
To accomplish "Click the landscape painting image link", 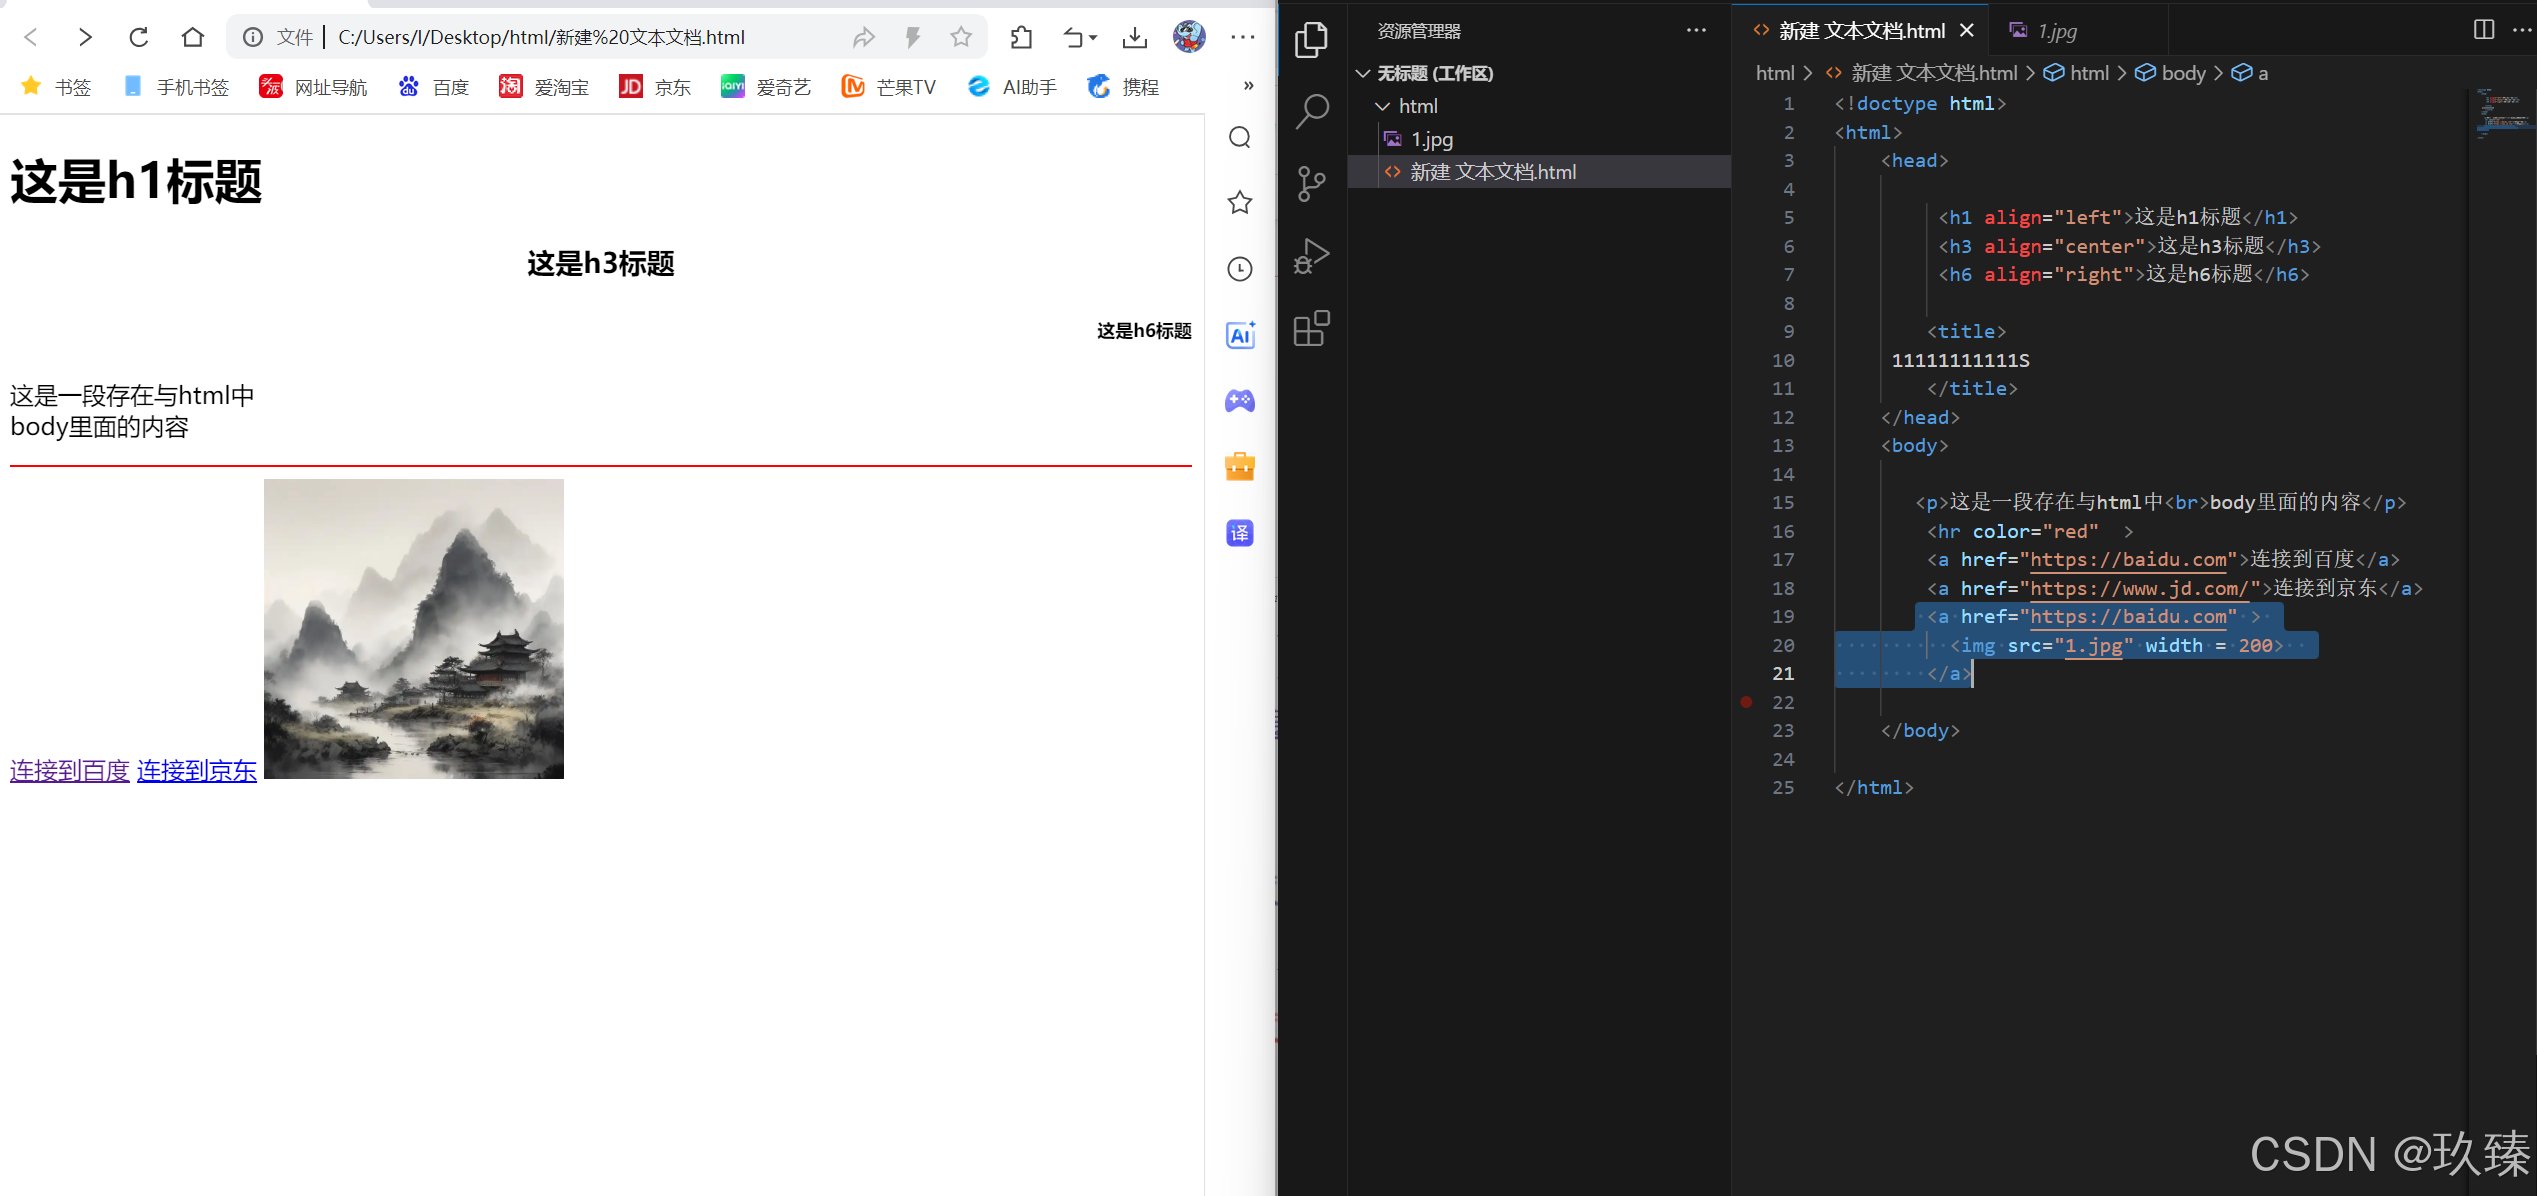I will (414, 629).
